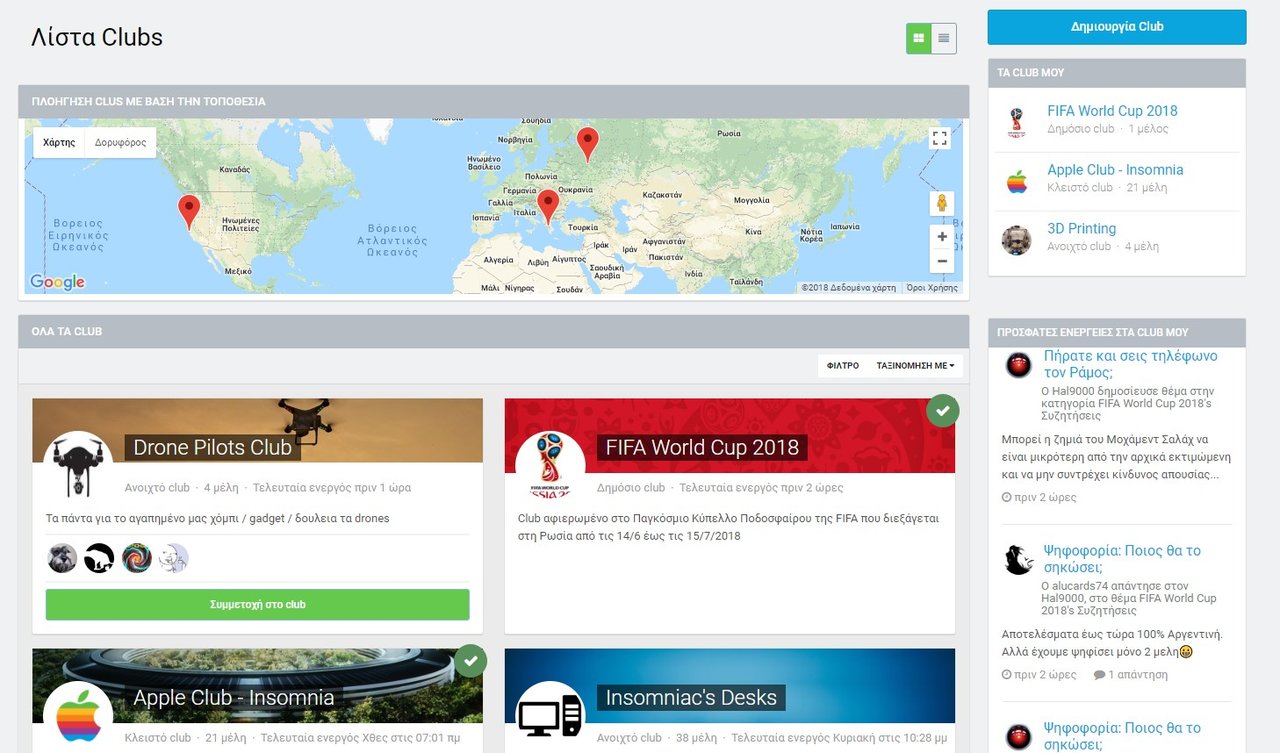
Task: Click Ανοιχτό club · 4 μέλη sidebar text
Action: coord(1103,246)
